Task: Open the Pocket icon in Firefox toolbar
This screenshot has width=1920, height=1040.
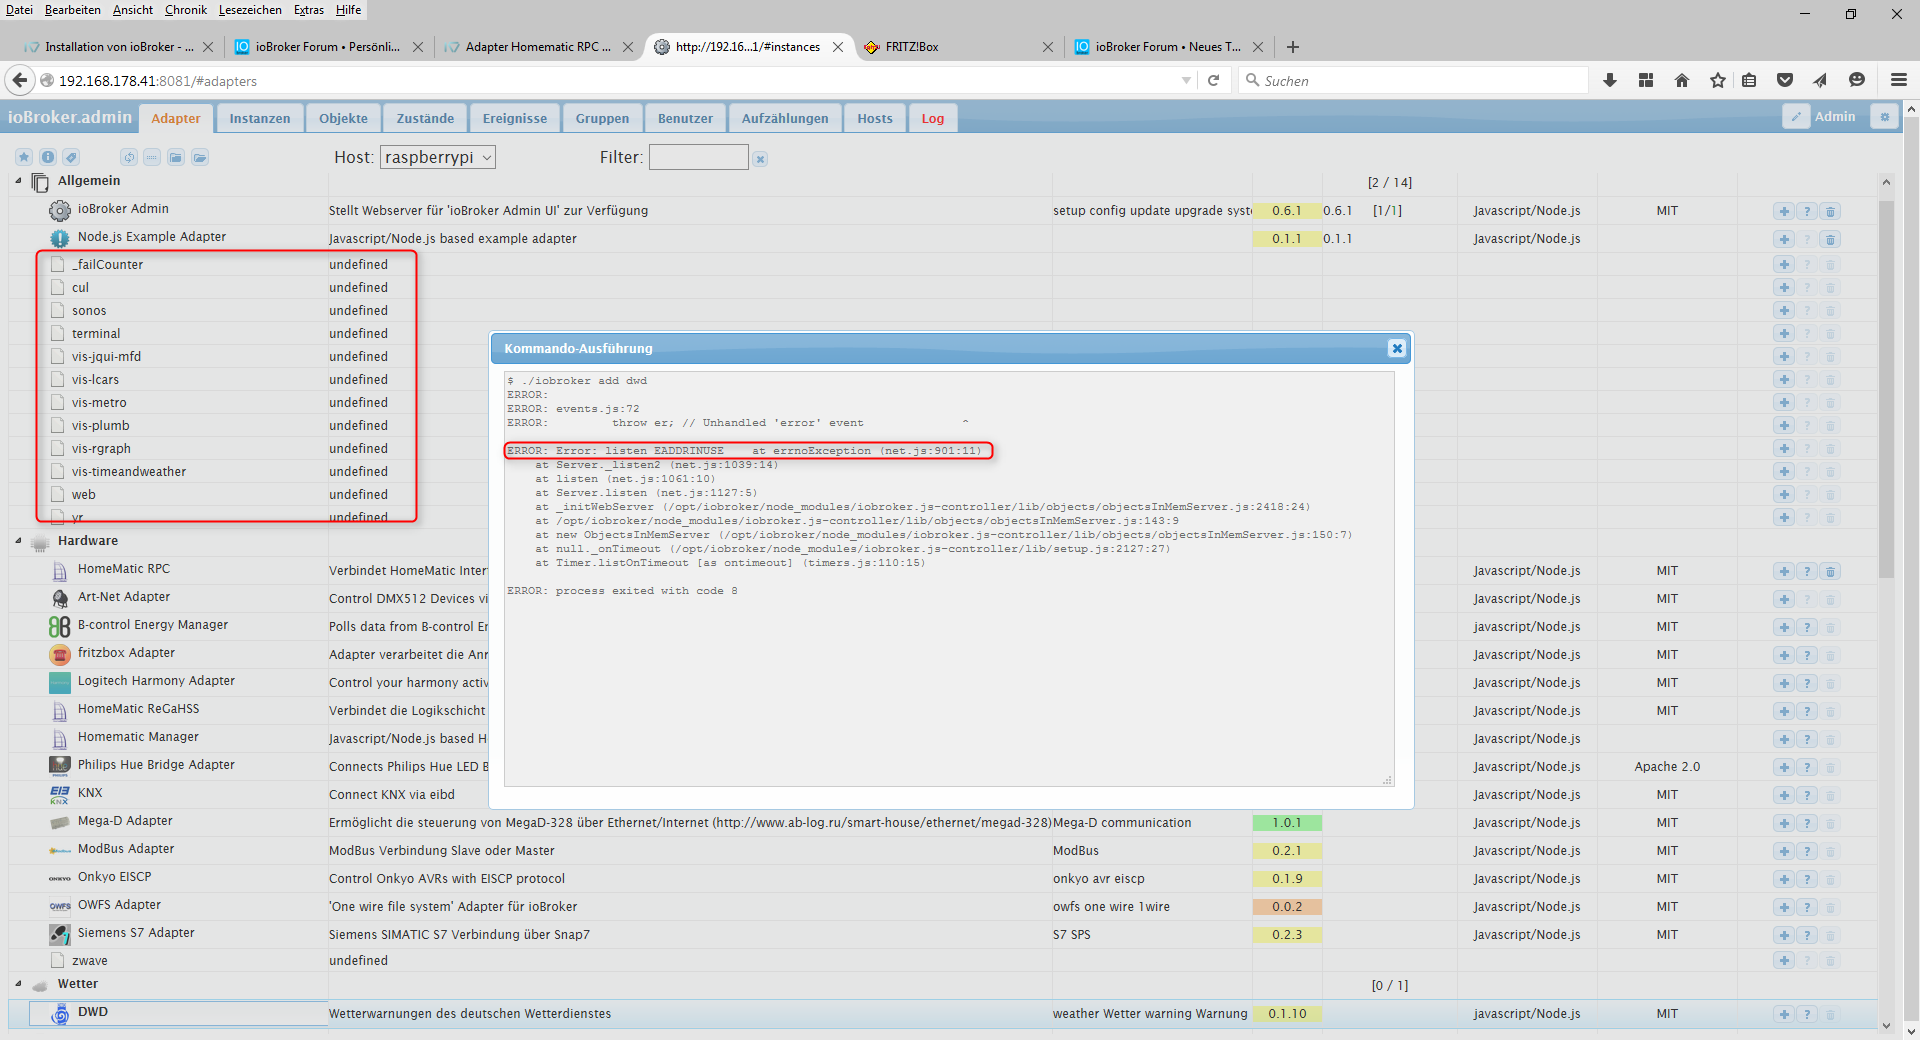Action: pos(1785,80)
